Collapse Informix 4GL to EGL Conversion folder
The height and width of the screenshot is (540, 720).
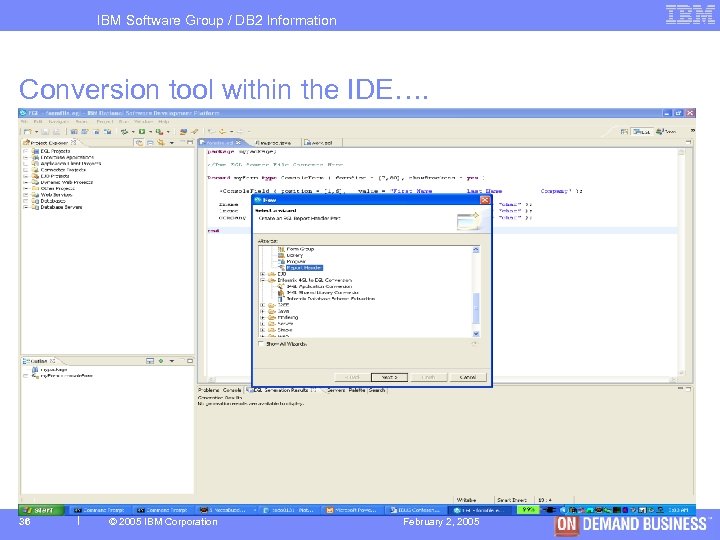[x=263, y=280]
